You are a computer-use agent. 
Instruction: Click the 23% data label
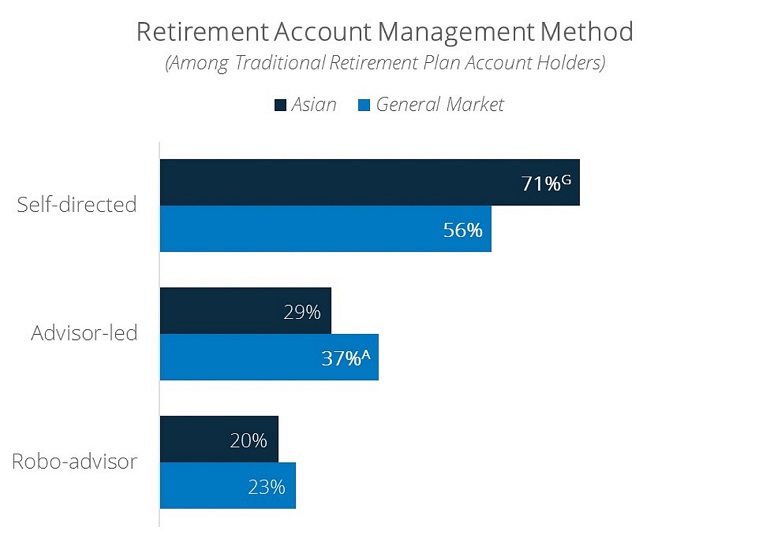(267, 488)
